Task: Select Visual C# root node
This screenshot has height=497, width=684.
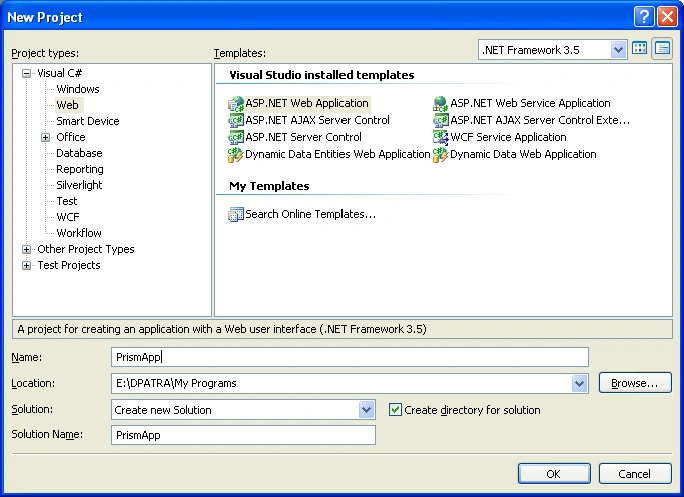Action: pyautogui.click(x=59, y=73)
